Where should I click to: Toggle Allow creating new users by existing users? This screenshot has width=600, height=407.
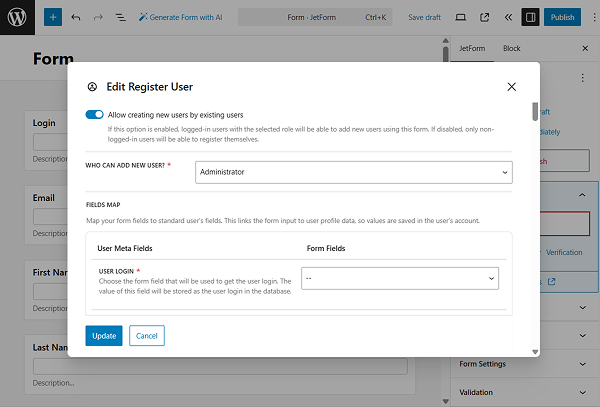click(x=95, y=115)
